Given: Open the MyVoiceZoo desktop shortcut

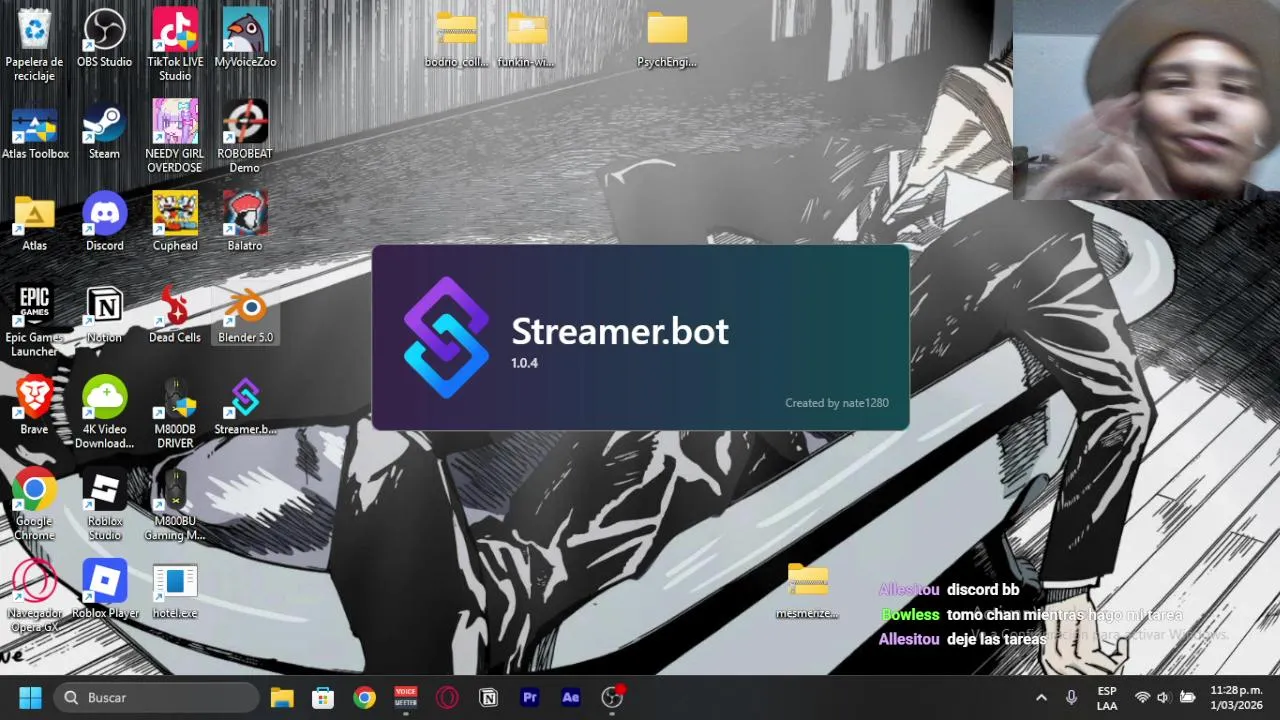Looking at the screenshot, I should (x=245, y=38).
